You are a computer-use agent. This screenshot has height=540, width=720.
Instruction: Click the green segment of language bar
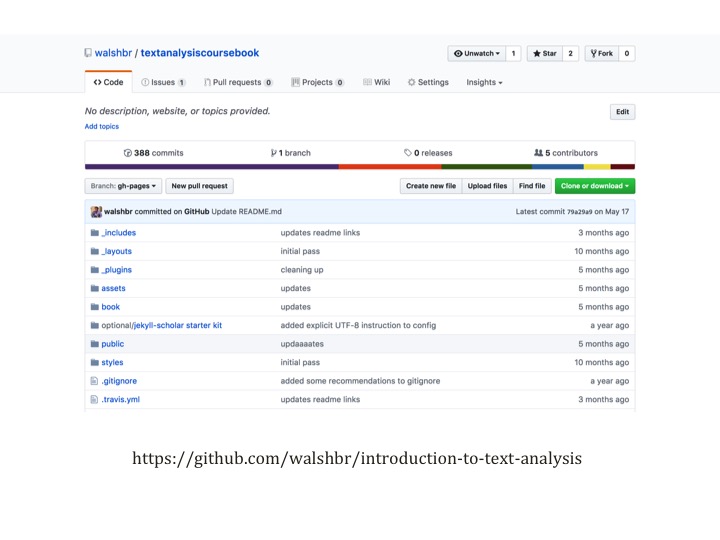(487, 167)
